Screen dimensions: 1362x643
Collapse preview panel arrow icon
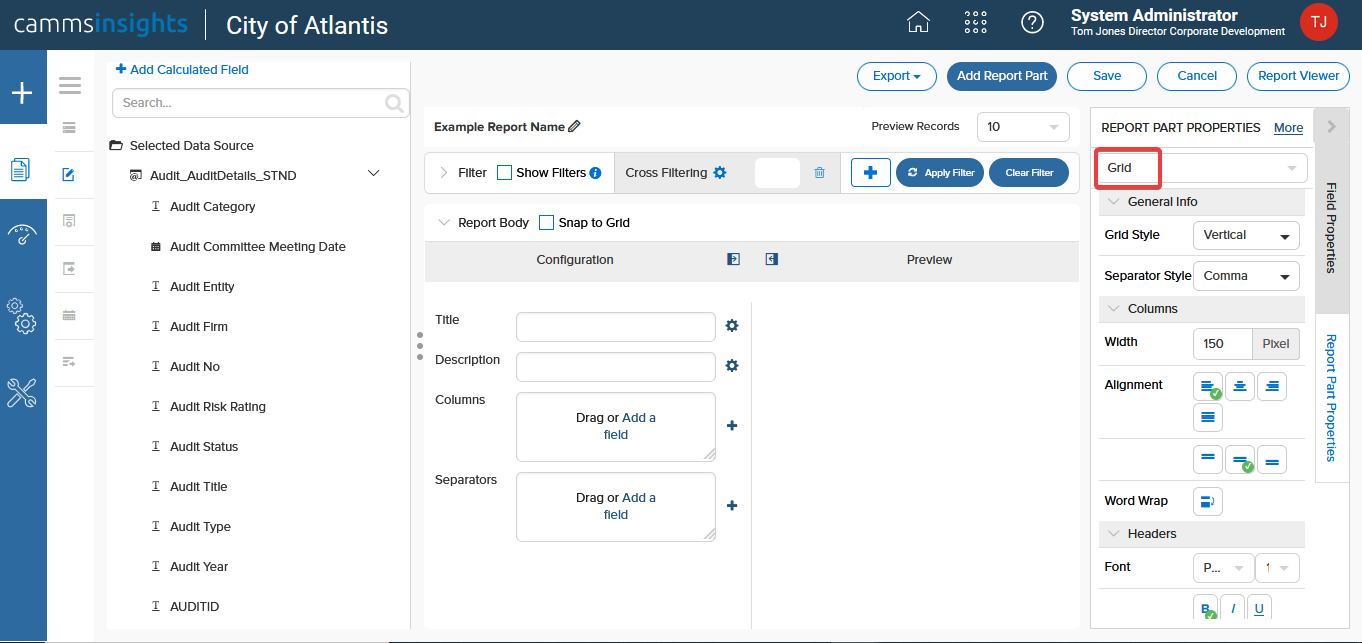coord(771,259)
